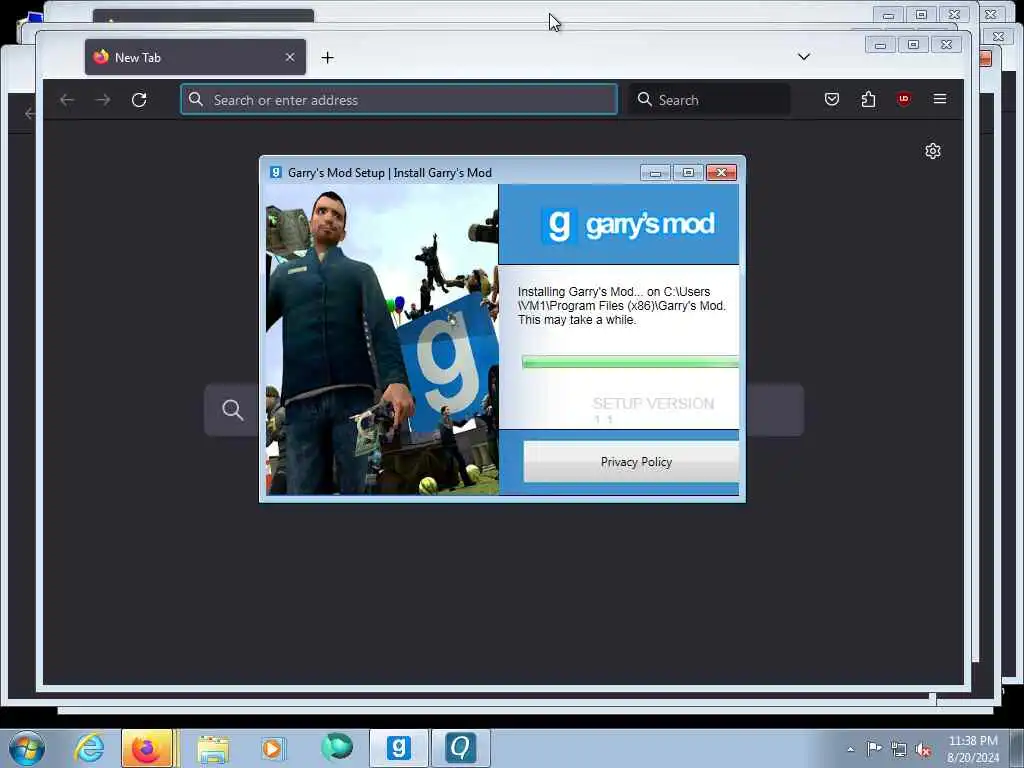
Task: Open a new tab with the plus button
Action: point(327,57)
